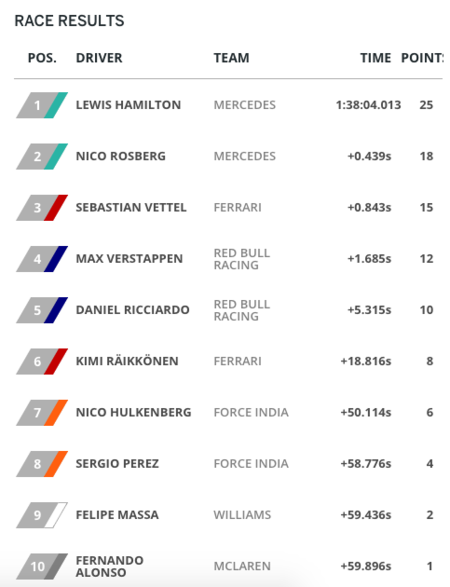This screenshot has width=450, height=587.
Task: Open Lewis Hamilton driver name
Action: [128, 105]
